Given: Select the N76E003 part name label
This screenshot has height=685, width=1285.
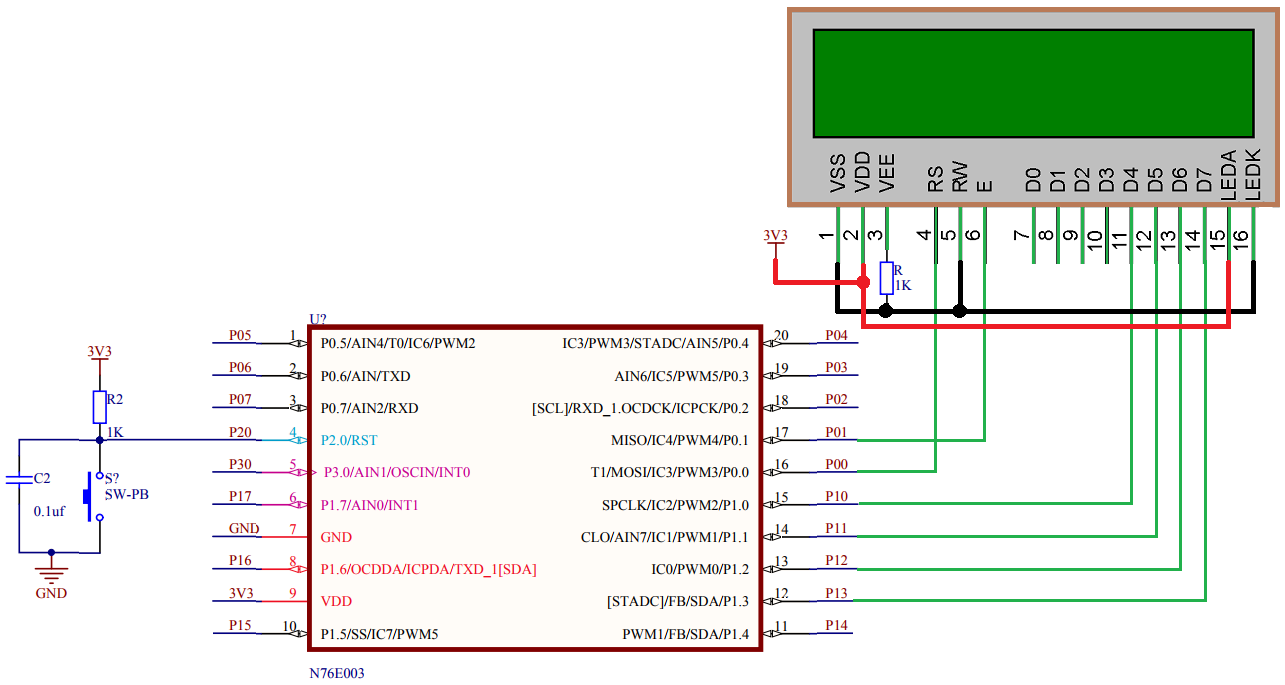Looking at the screenshot, I should pos(337,673).
